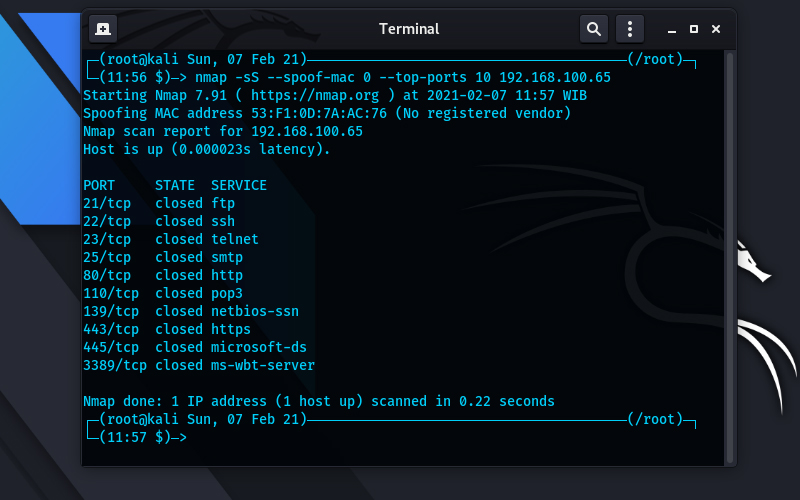Viewport: 800px width, 500px height.
Task: Click the 139/tcp netbios-ssn row
Action: [191, 311]
